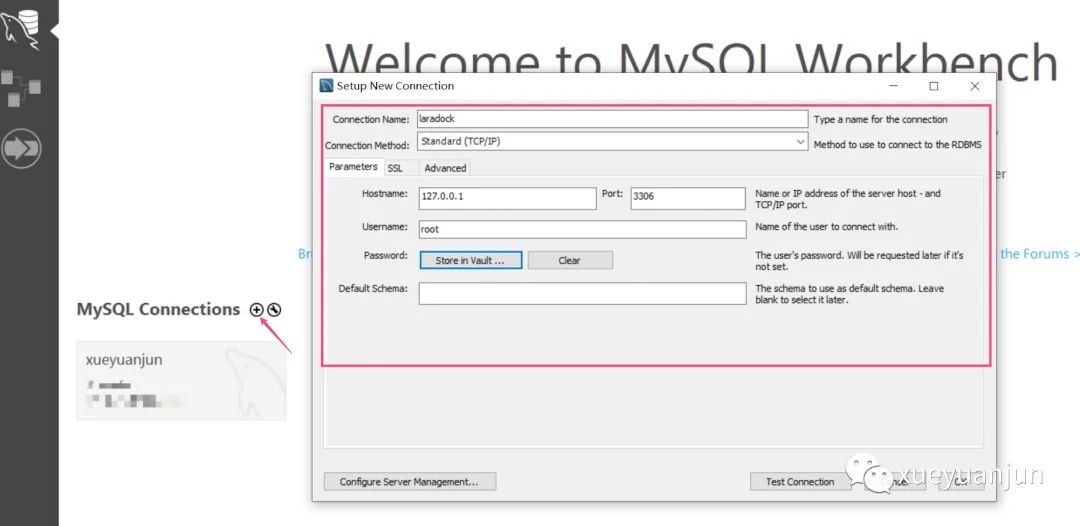This screenshot has height=526, width=1080.
Task: Switch to the SSL tab
Action: [x=395, y=168]
